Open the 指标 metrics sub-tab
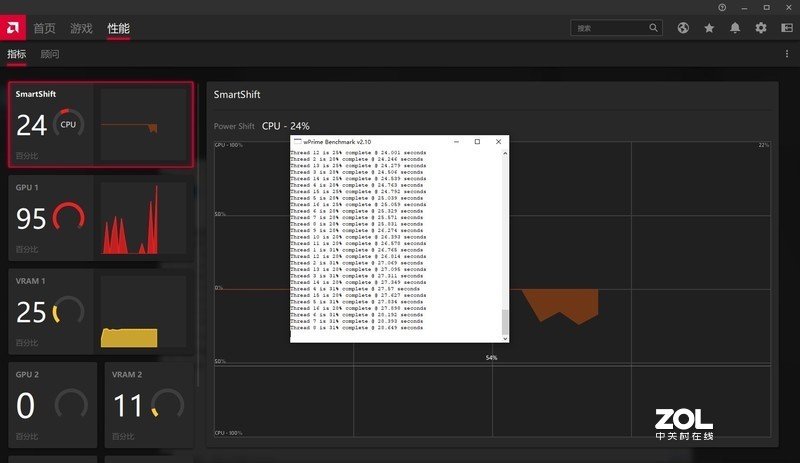This screenshot has width=800, height=463. (16, 54)
